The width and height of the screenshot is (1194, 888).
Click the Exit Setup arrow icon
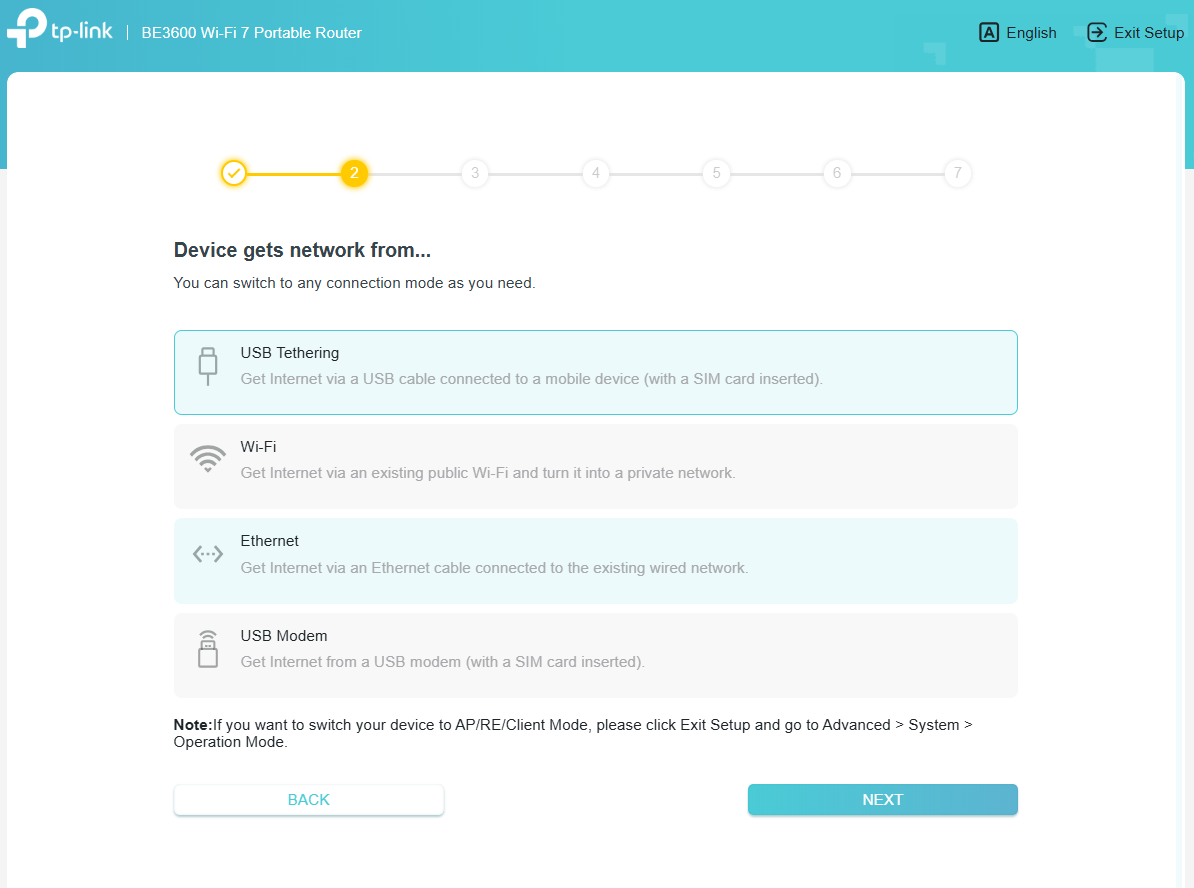(x=1097, y=32)
